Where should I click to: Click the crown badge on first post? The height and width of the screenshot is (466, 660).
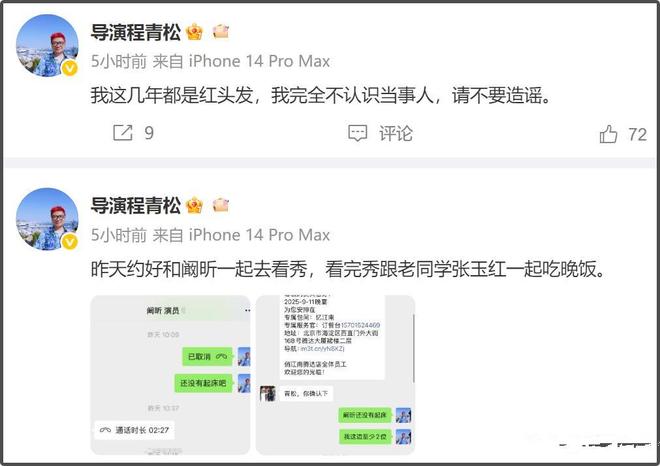click(x=194, y=32)
